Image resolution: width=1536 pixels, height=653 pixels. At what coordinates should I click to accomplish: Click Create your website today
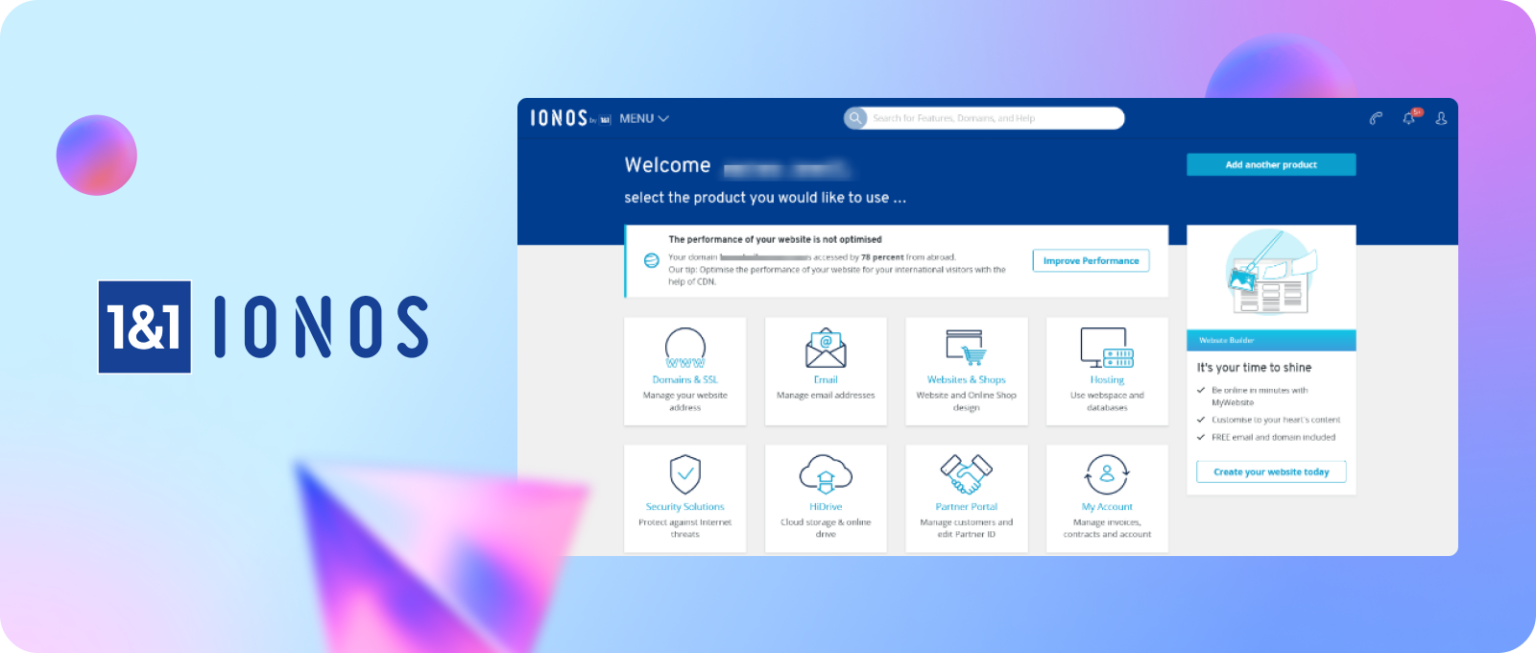pyautogui.click(x=1271, y=471)
